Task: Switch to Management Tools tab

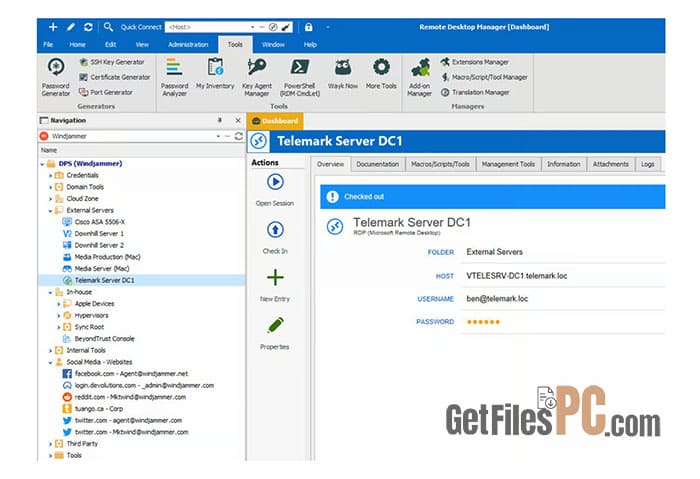Action: click(x=508, y=164)
